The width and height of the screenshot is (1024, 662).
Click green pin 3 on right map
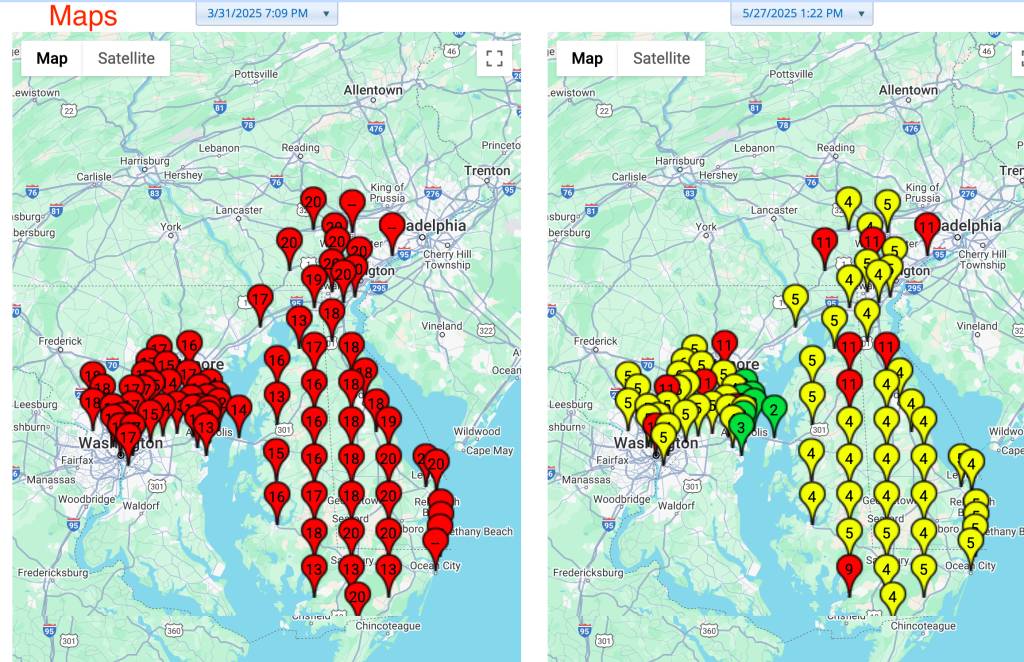[740, 425]
